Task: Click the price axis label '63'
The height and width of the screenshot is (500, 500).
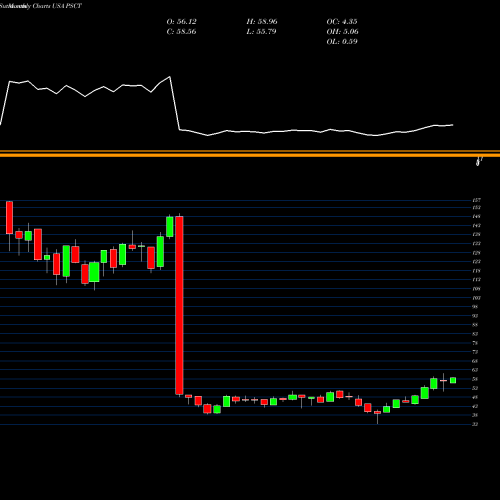Action: pyautogui.click(x=475, y=370)
